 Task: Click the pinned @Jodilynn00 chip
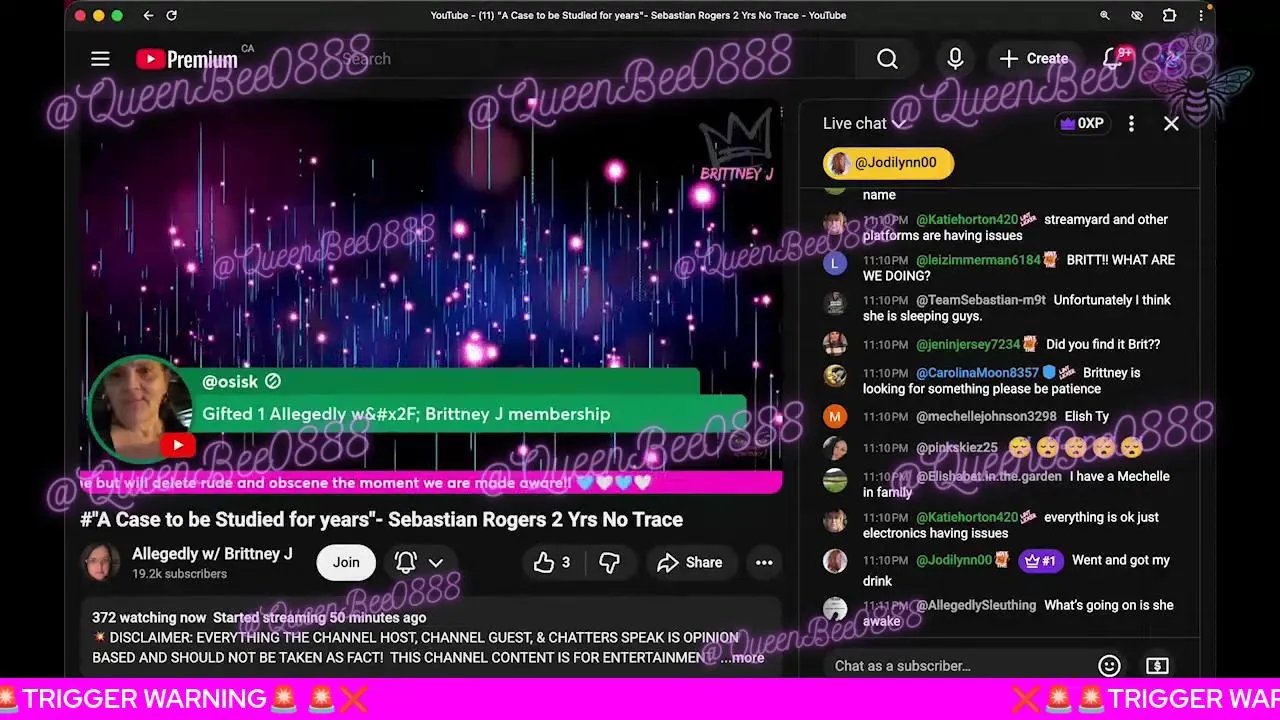click(x=888, y=163)
